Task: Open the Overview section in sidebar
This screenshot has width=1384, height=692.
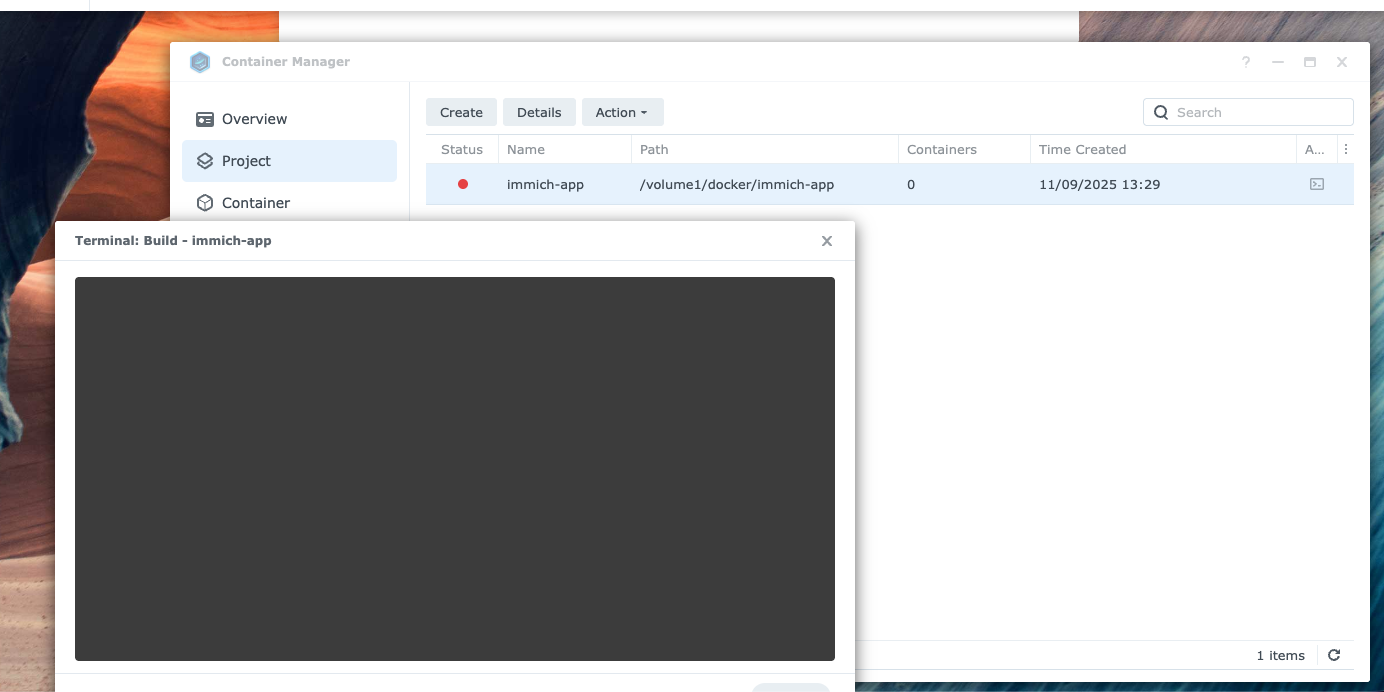Action: [x=289, y=119]
